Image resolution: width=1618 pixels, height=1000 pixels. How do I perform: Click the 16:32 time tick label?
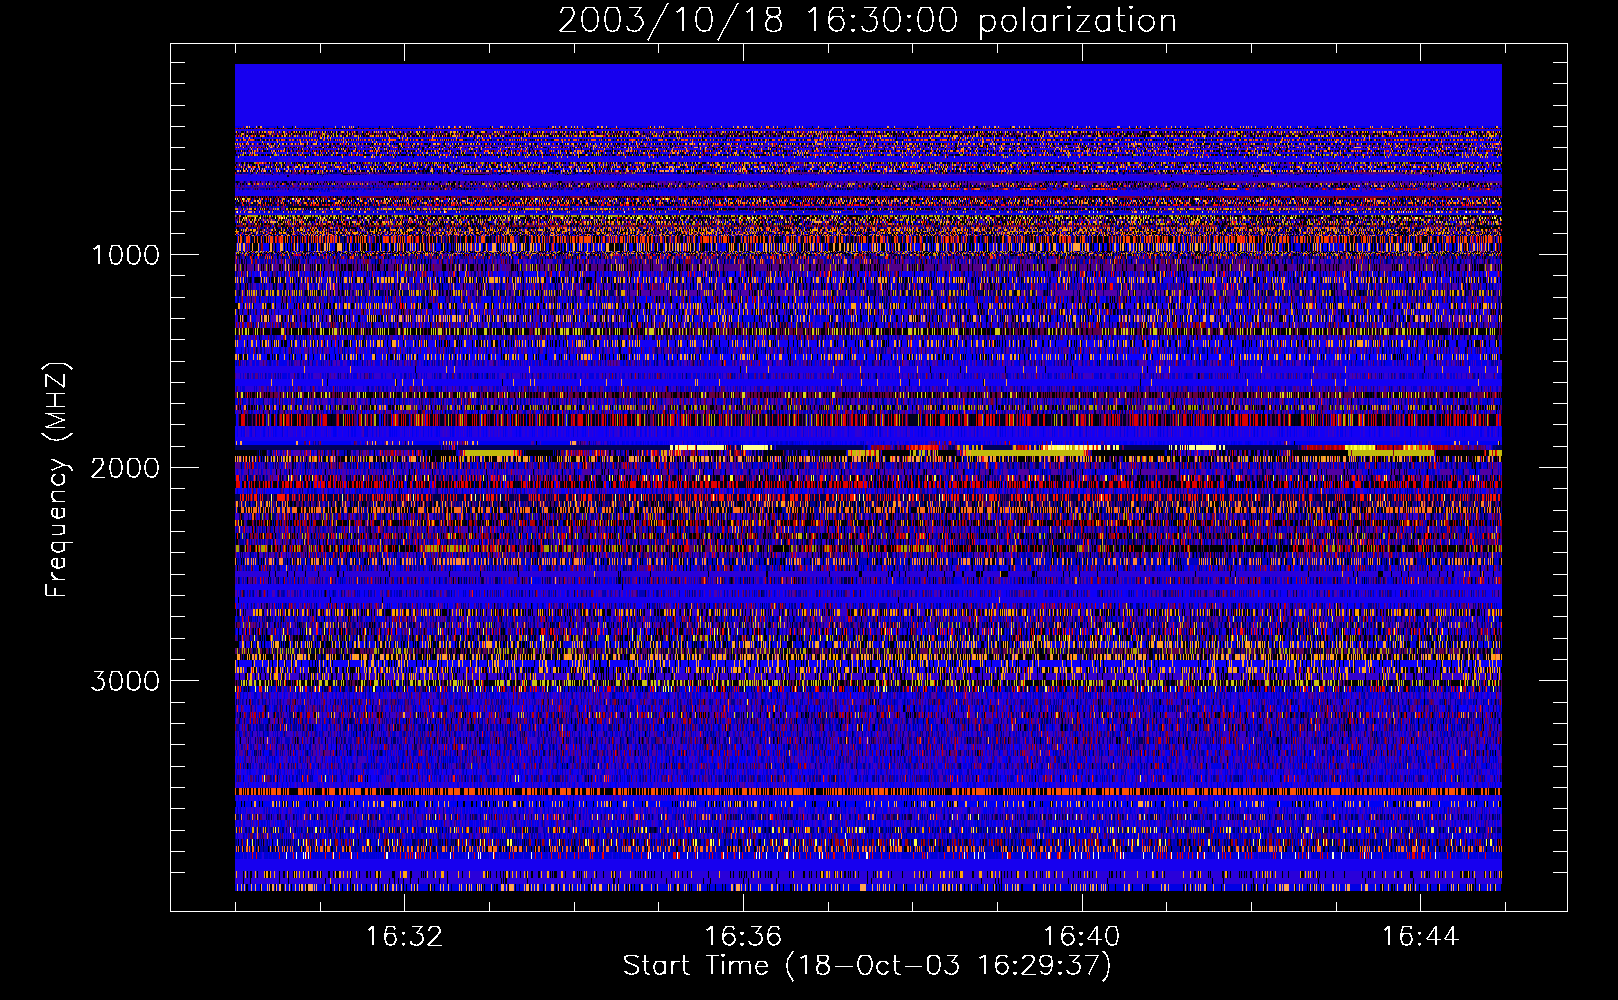(x=404, y=937)
